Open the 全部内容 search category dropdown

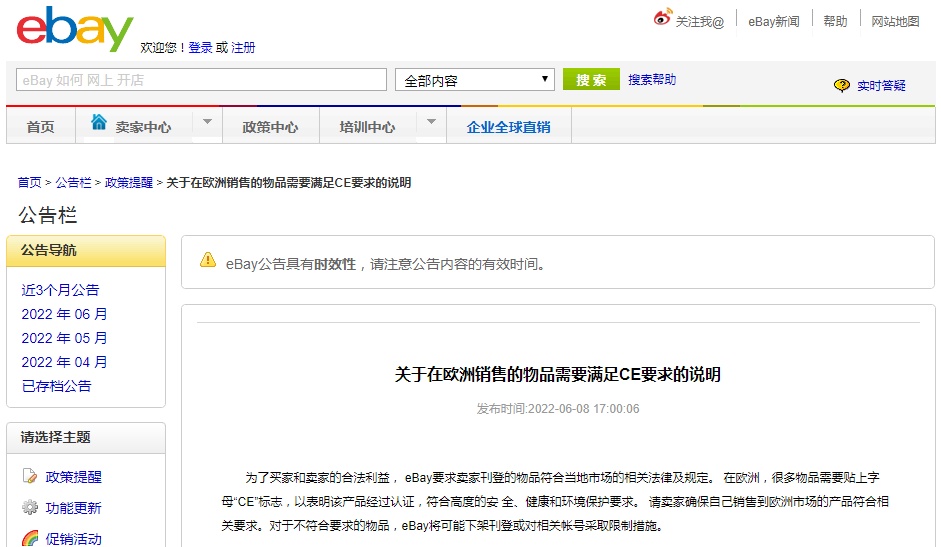tap(475, 80)
